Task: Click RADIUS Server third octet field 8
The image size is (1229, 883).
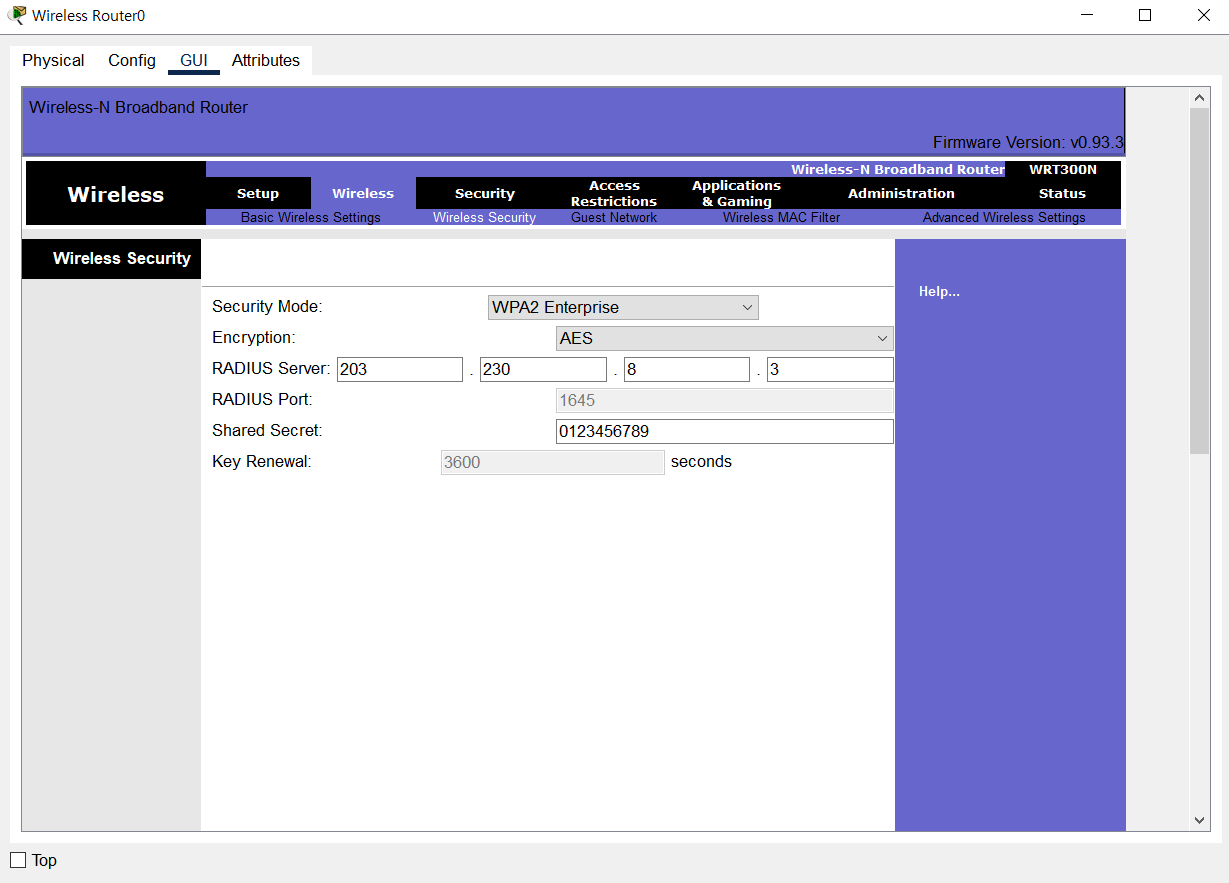Action: coord(687,369)
